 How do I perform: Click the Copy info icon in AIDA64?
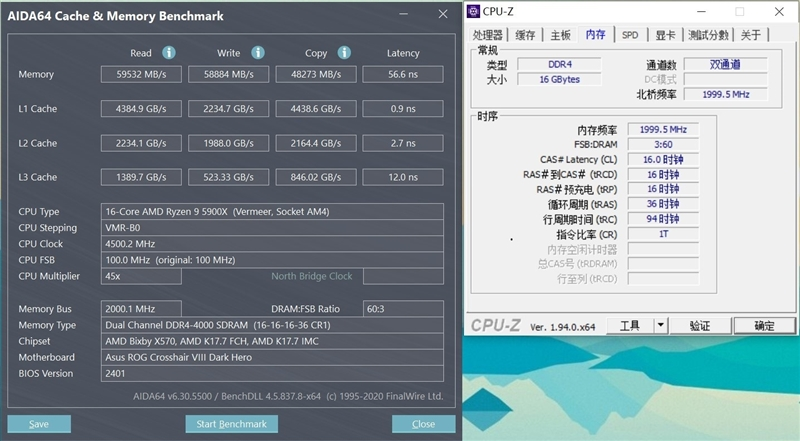(x=344, y=53)
